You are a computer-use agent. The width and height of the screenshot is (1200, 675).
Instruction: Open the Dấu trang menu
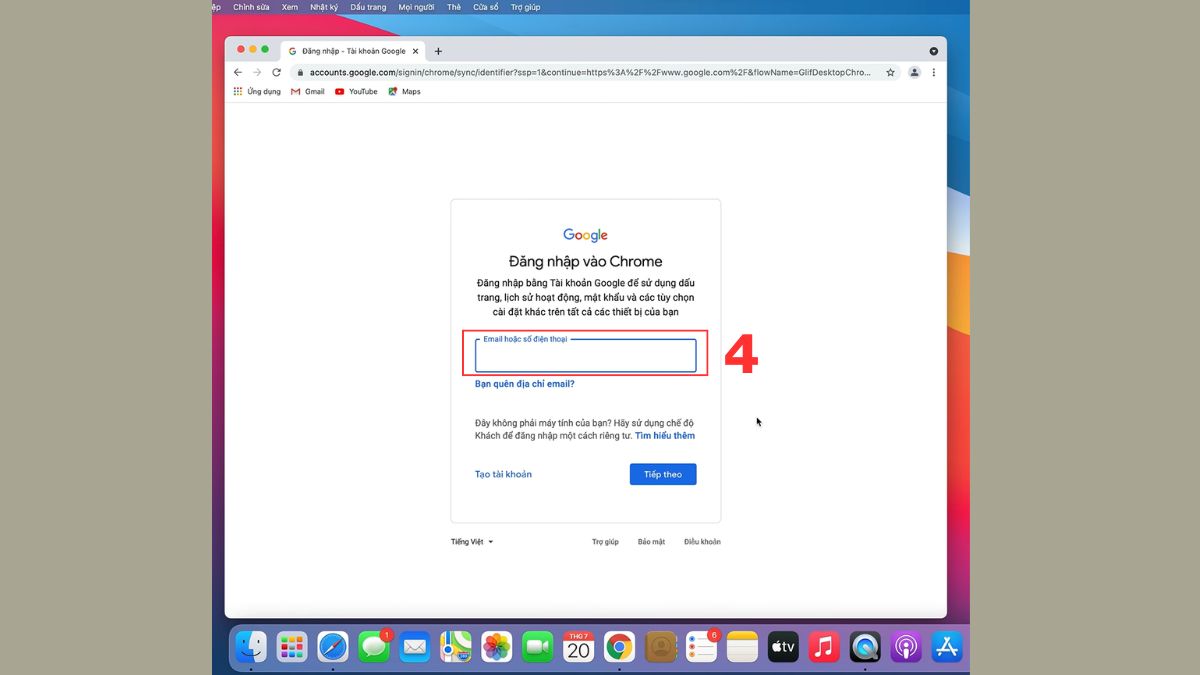point(368,7)
